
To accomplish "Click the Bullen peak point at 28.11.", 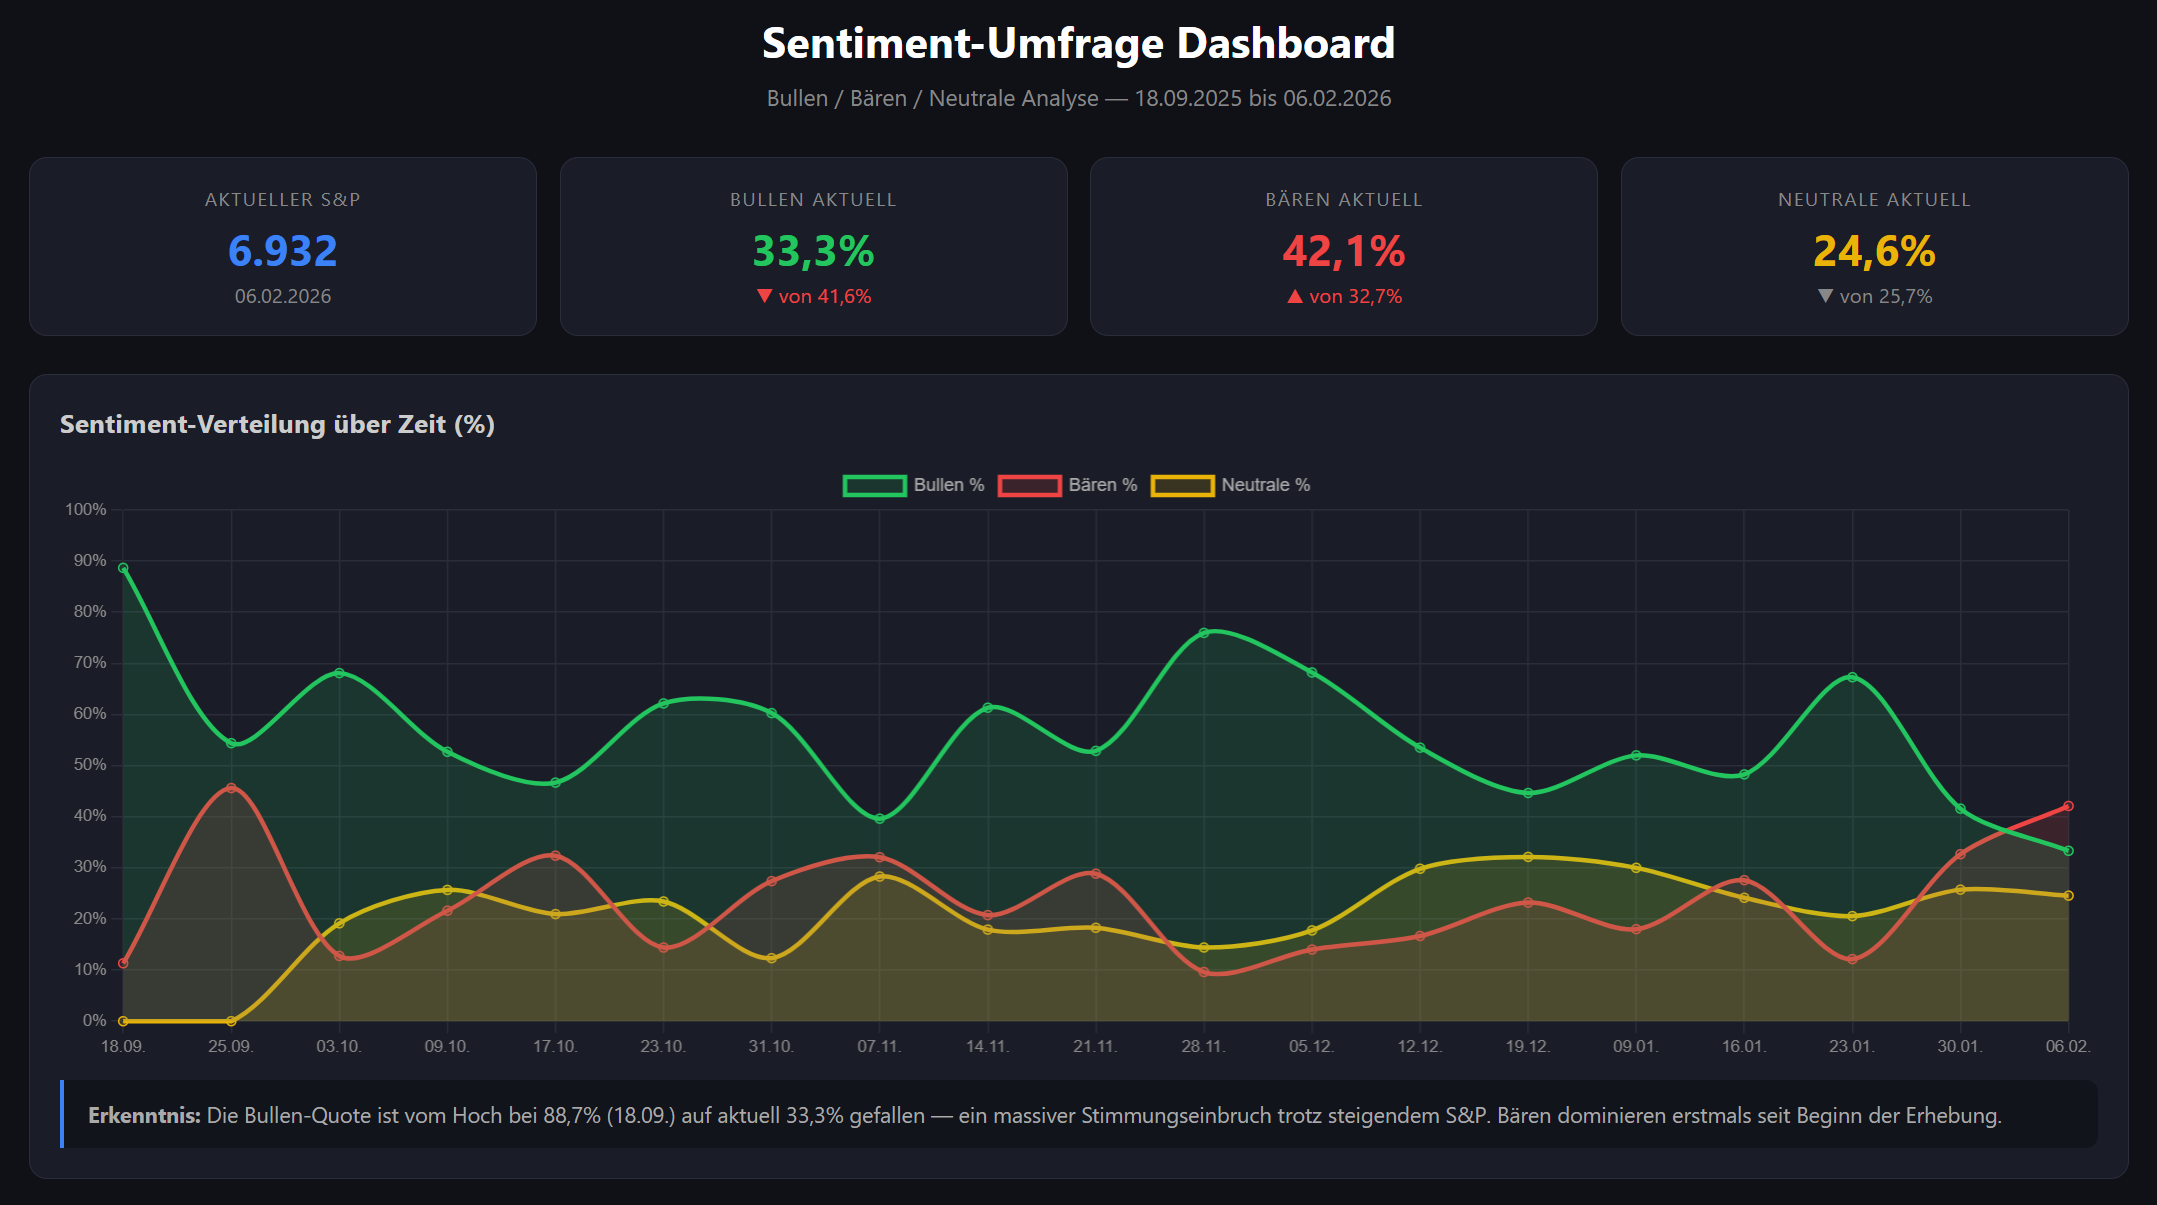I will (x=1204, y=632).
